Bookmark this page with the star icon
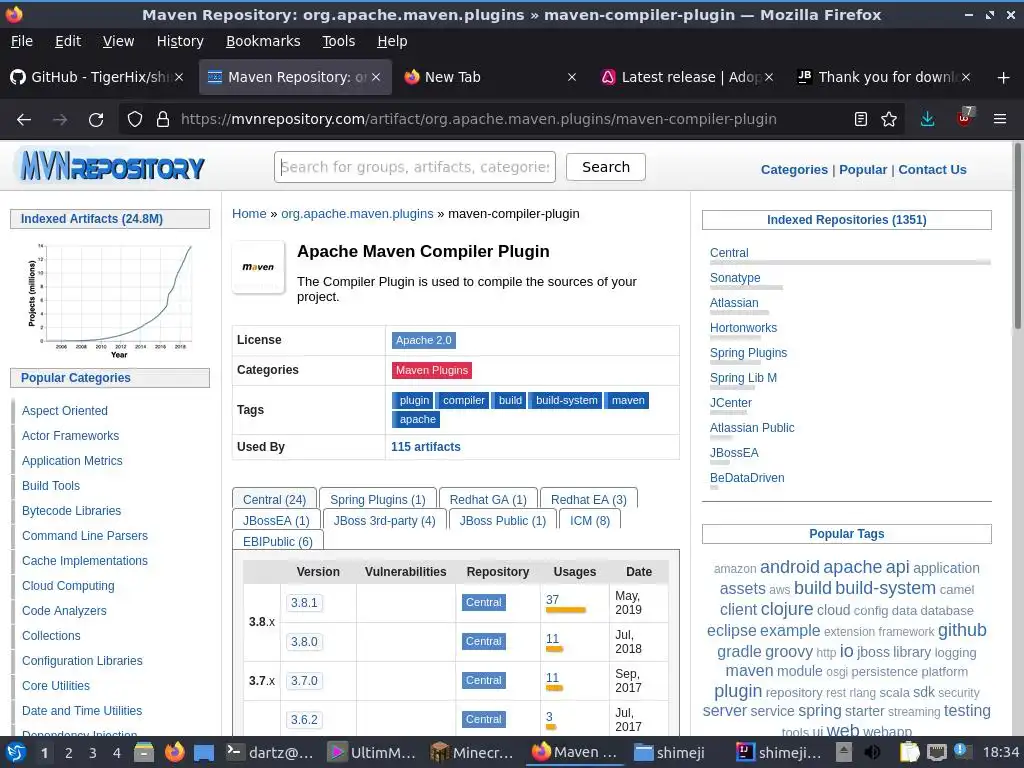The width and height of the screenshot is (1024, 768). pos(889,119)
